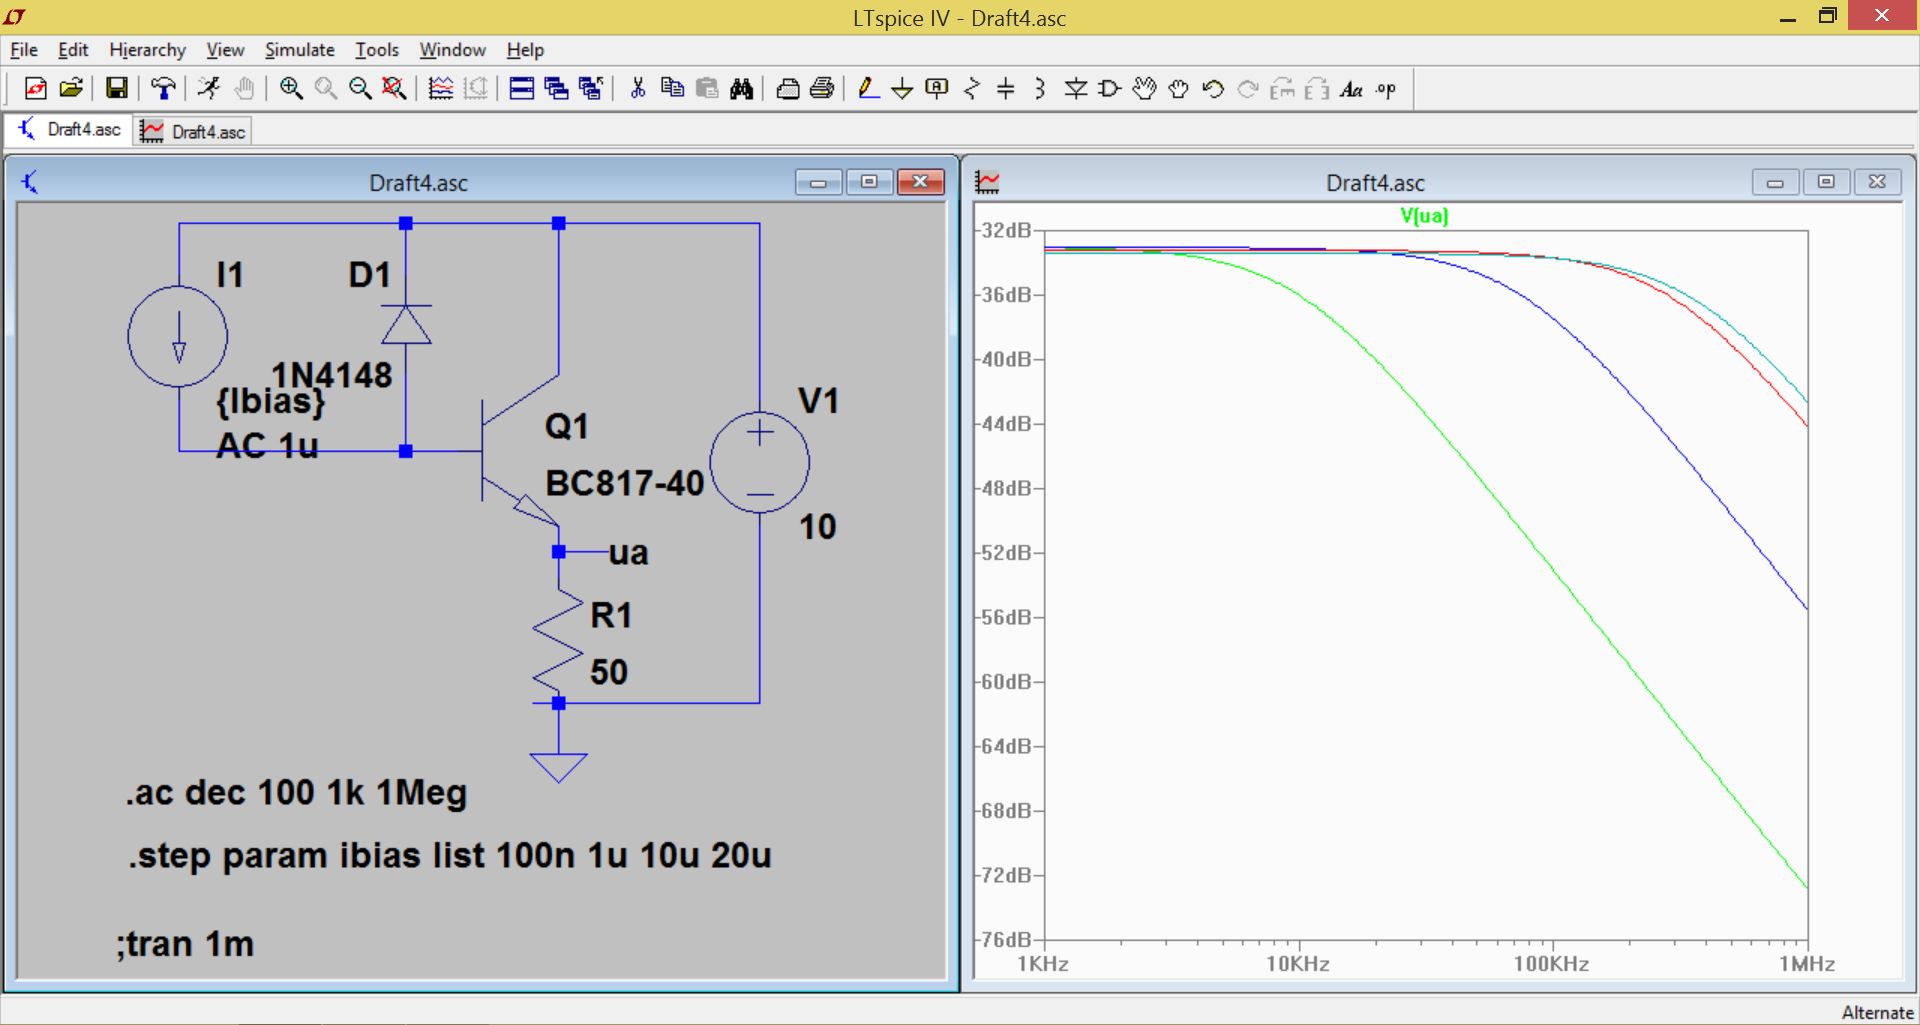
Task: Open the Hierarchy menu
Action: pyautogui.click(x=147, y=49)
